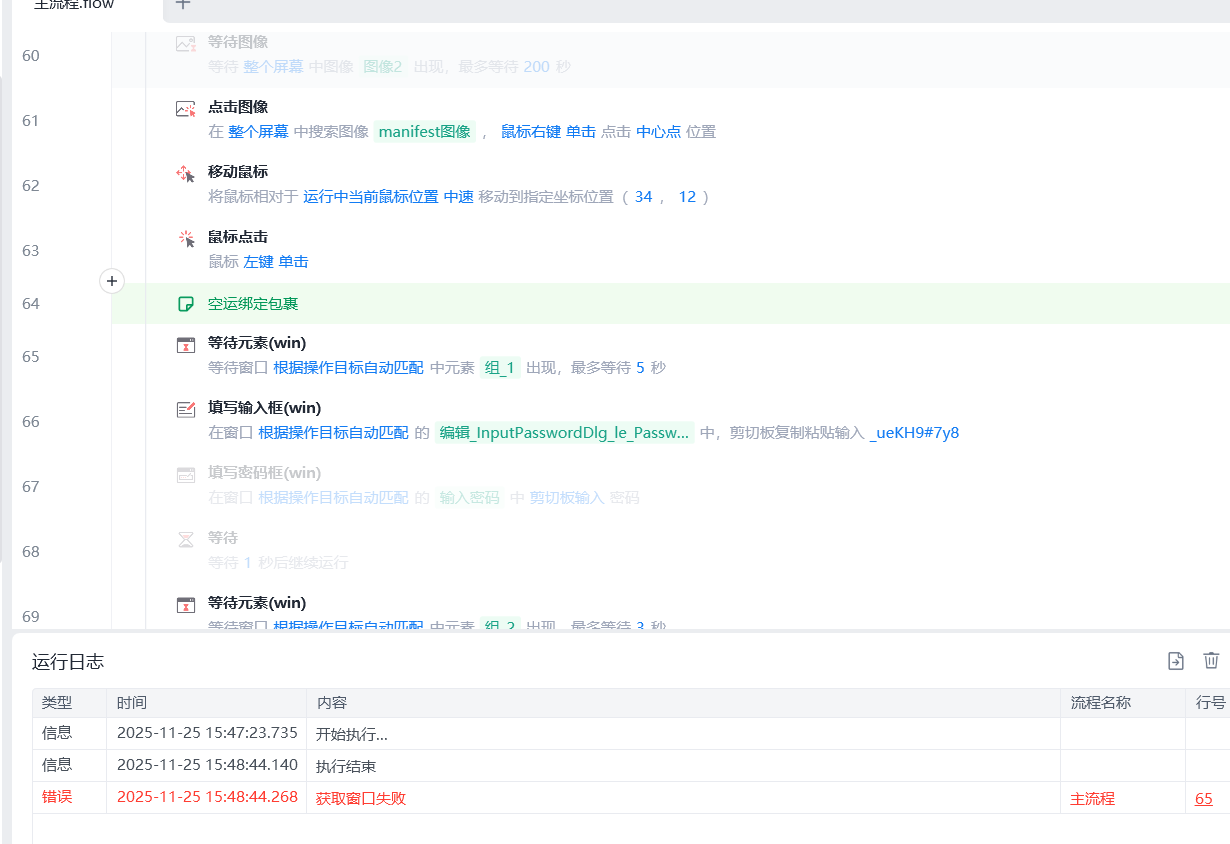Edit input value _ueKH9#7y8
This screenshot has height=844, width=1230.
pos(914,433)
